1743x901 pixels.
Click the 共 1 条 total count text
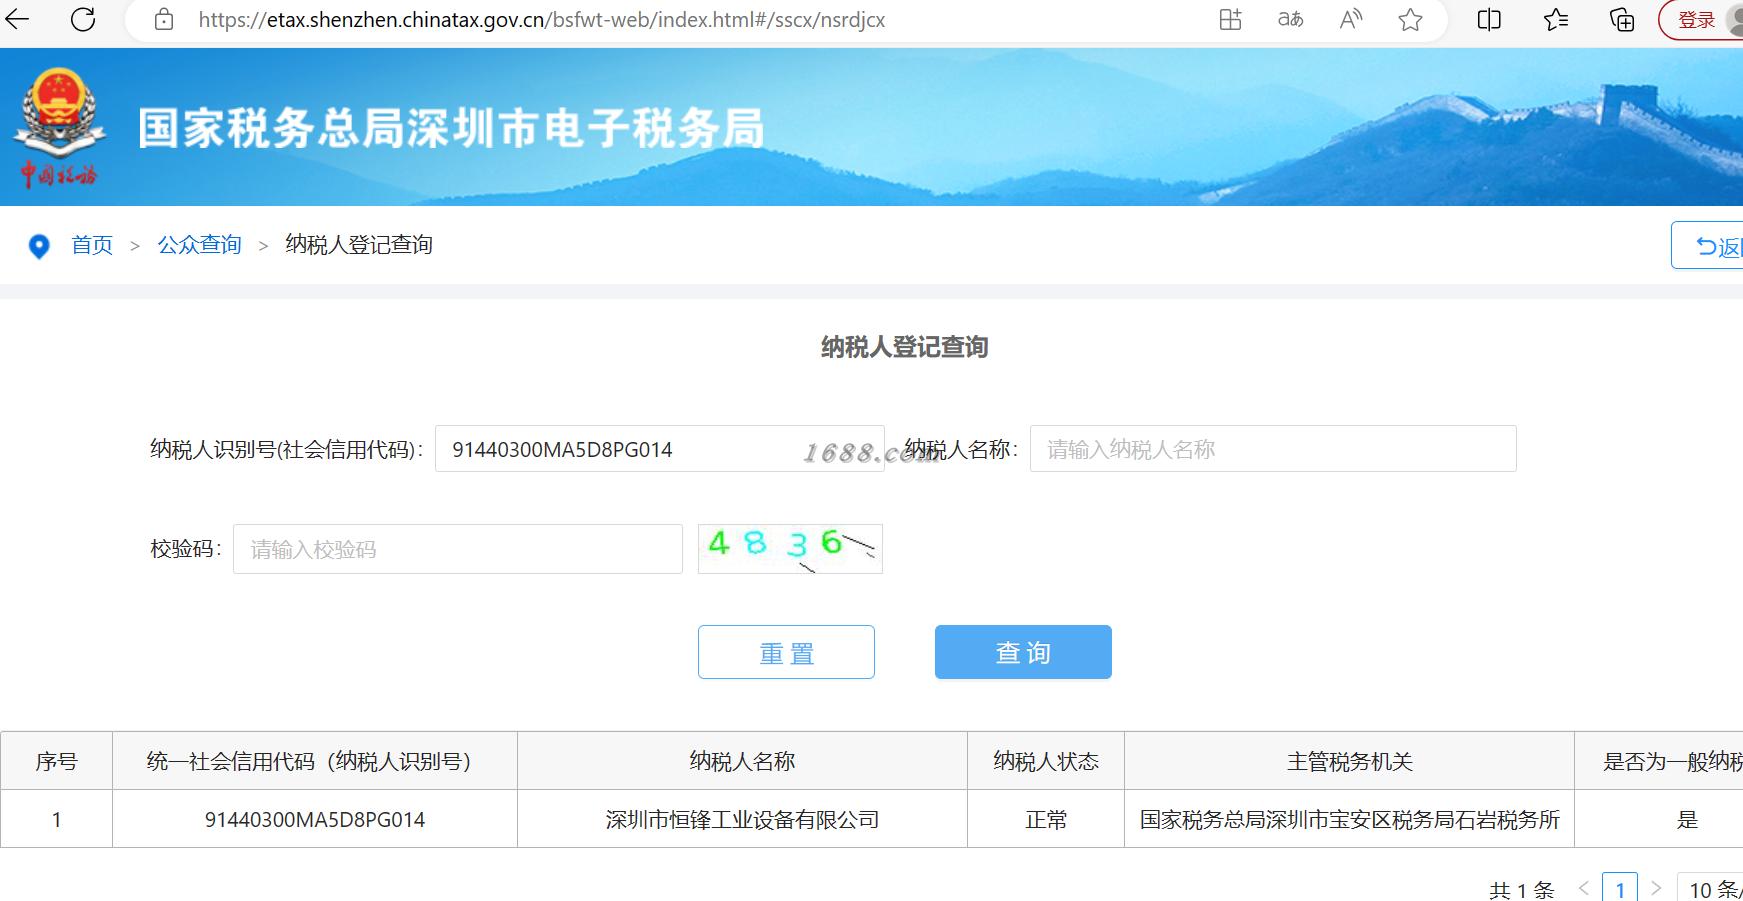pyautogui.click(x=1521, y=890)
